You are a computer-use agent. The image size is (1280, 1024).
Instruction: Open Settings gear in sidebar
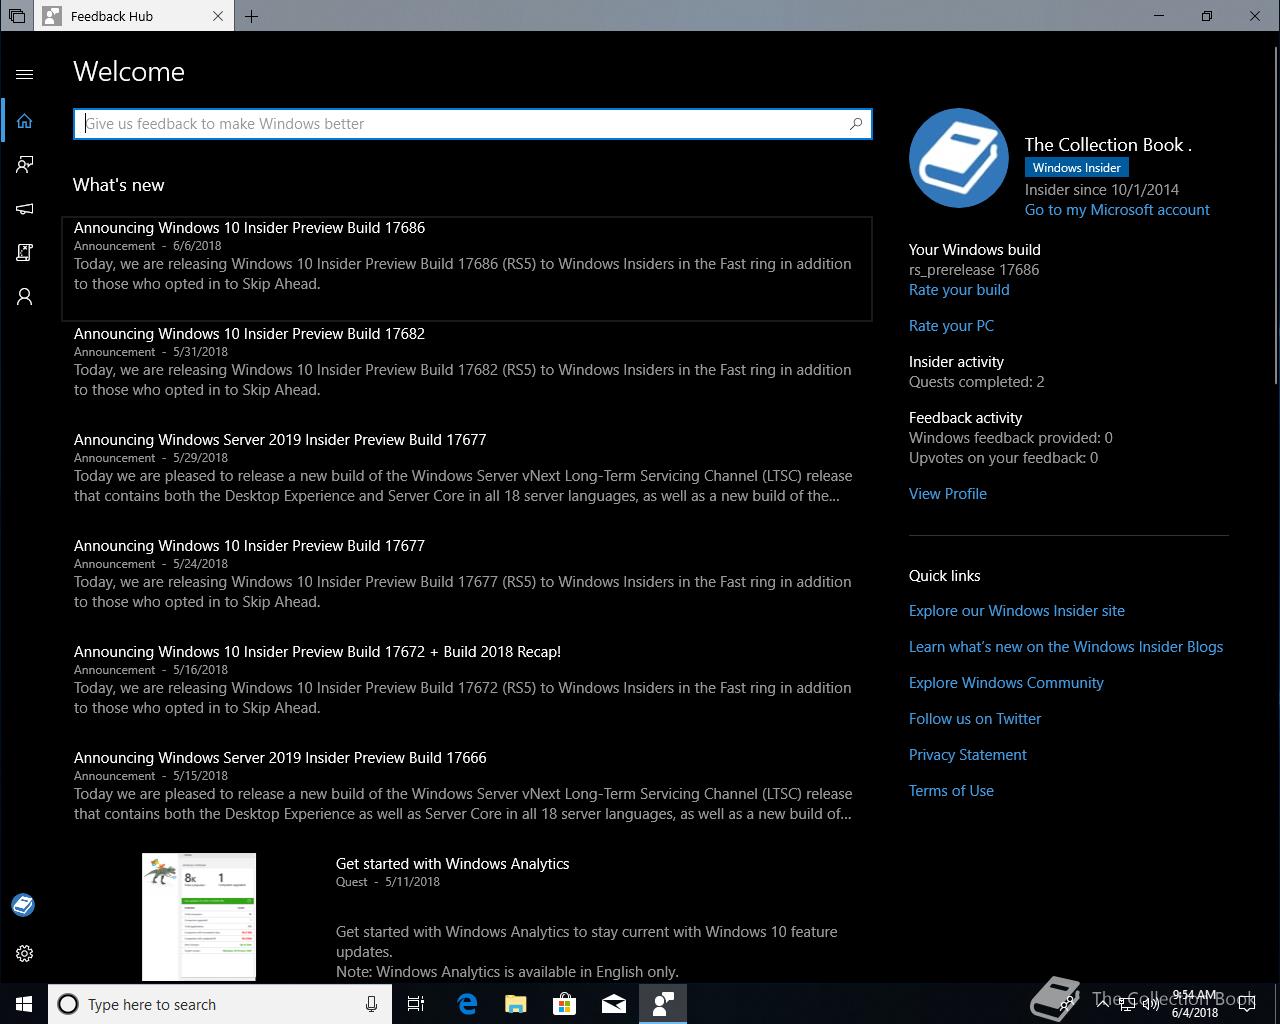[25, 954]
